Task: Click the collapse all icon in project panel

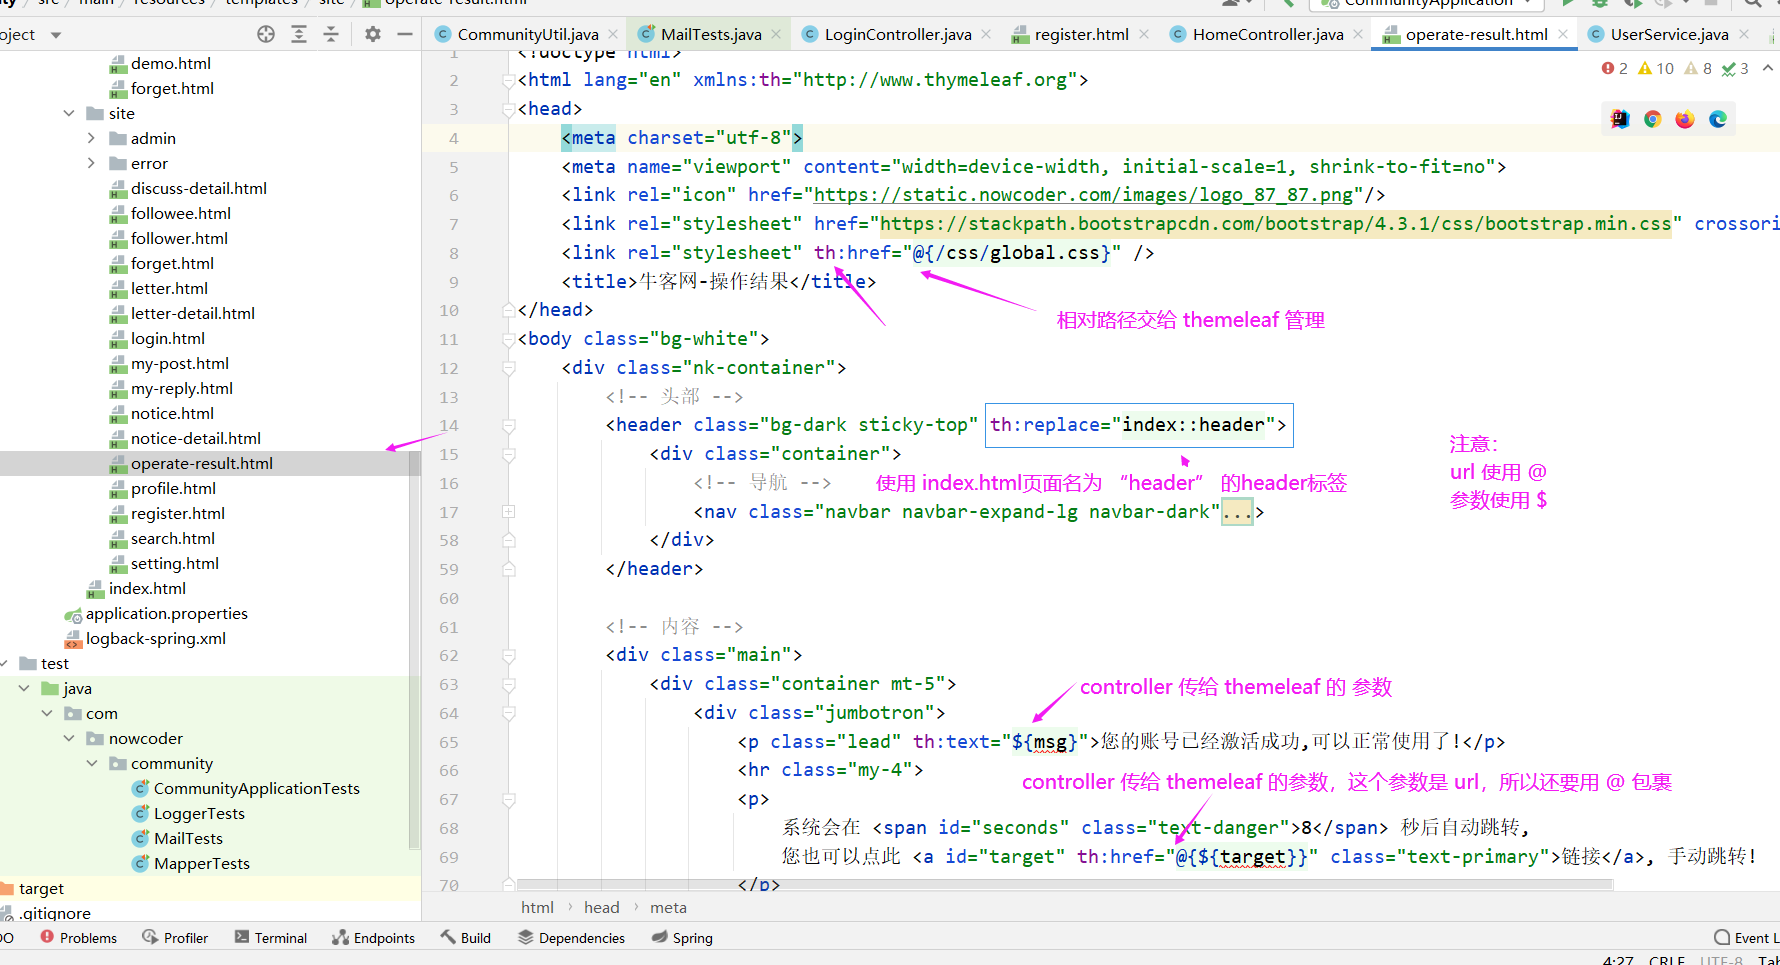Action: point(331,34)
